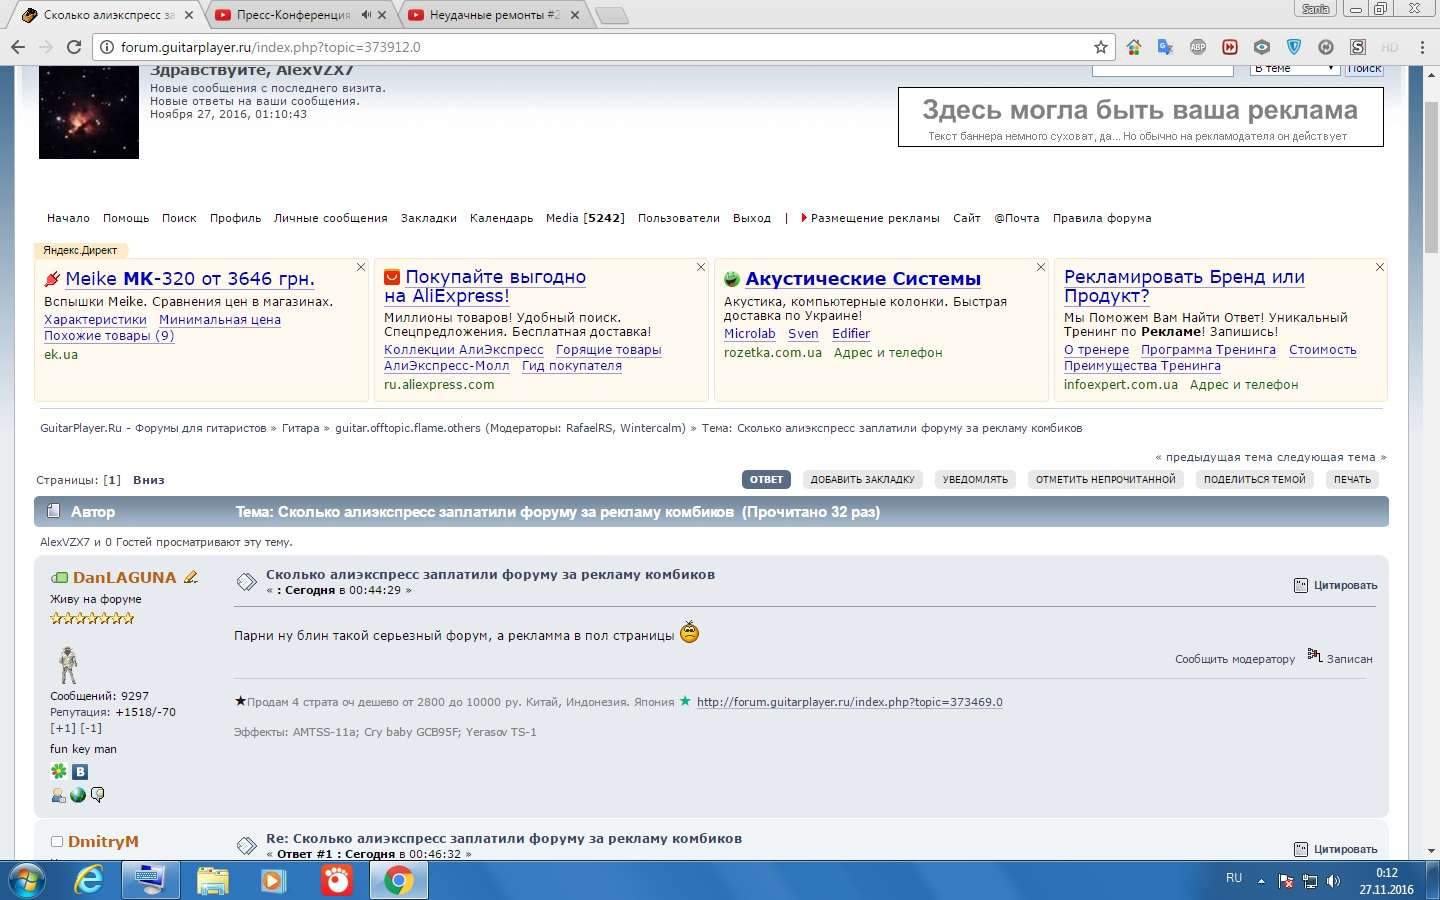1440x900 pixels.
Task: Click the 'Здесь могла быть ваша реклама' banner
Action: point(1140,117)
